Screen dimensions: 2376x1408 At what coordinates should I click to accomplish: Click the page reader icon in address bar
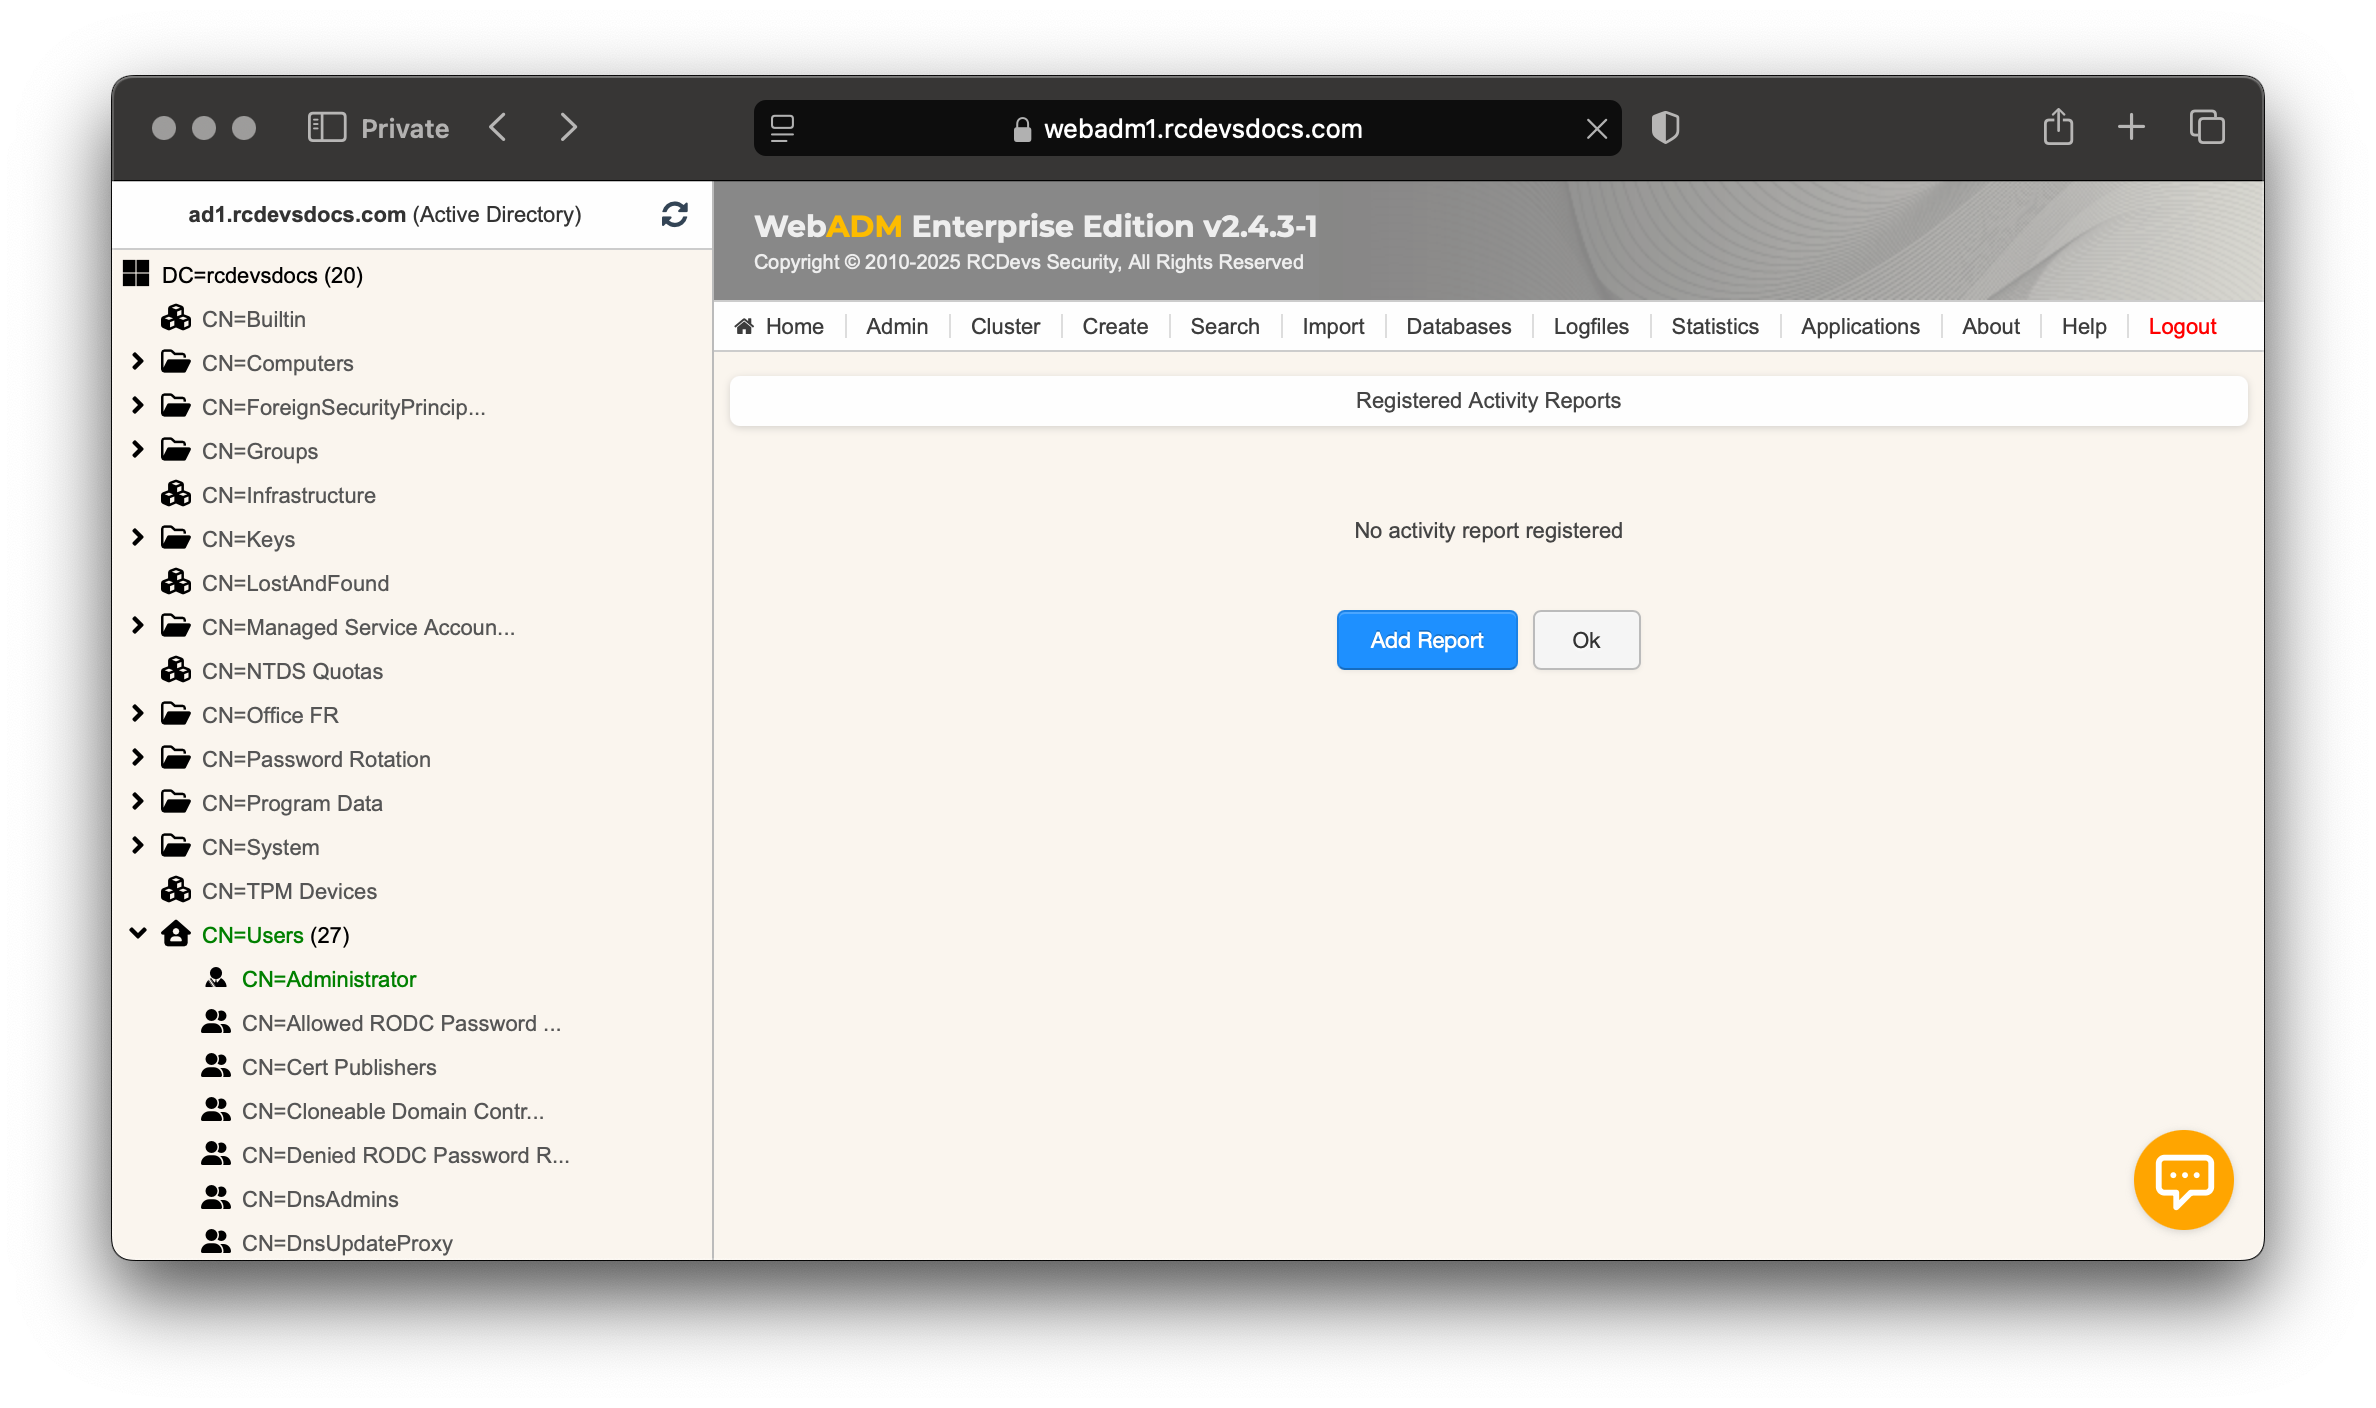(x=782, y=128)
